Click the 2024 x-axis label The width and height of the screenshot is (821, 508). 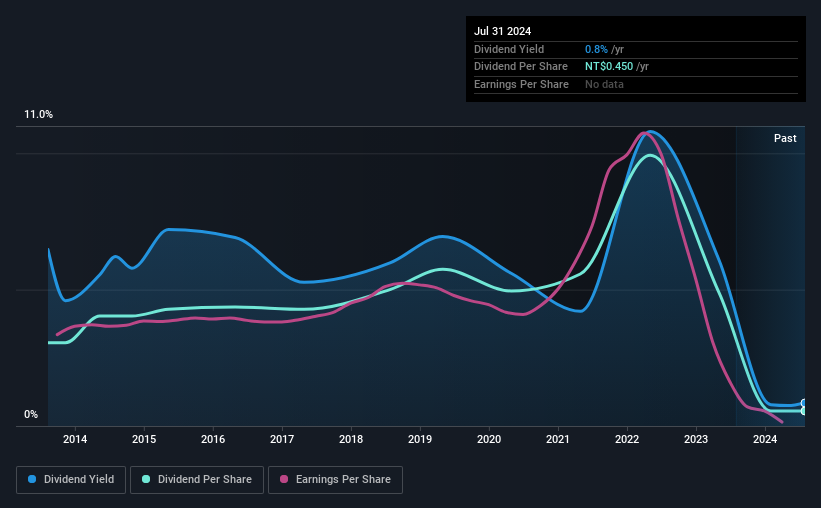pos(765,439)
